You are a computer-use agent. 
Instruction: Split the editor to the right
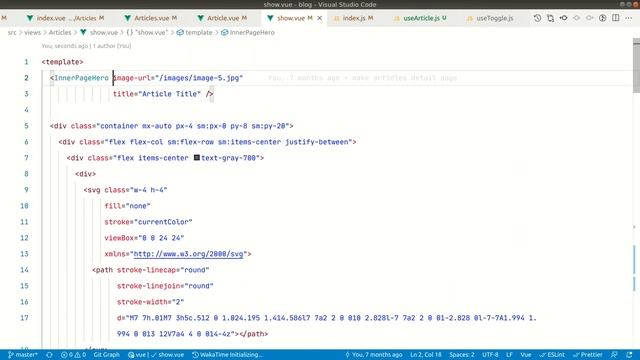point(616,18)
